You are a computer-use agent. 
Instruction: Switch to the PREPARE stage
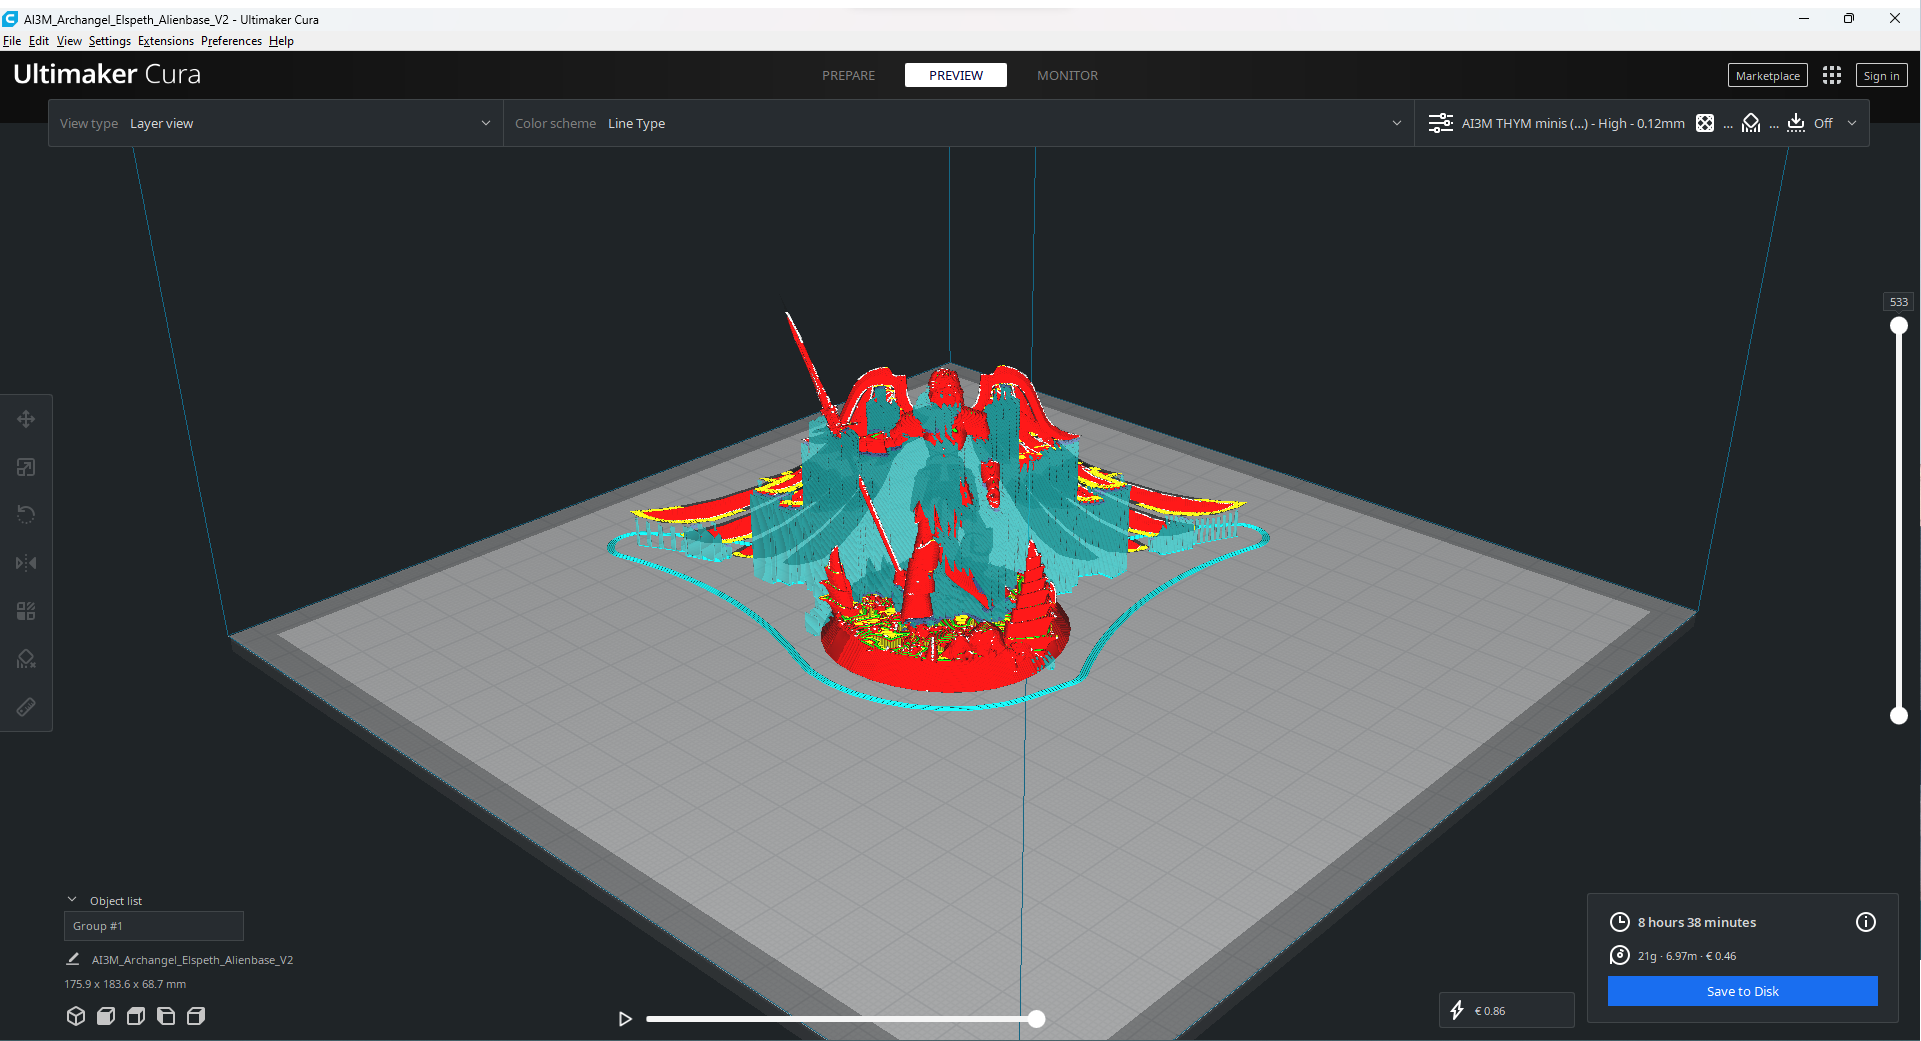coord(848,75)
